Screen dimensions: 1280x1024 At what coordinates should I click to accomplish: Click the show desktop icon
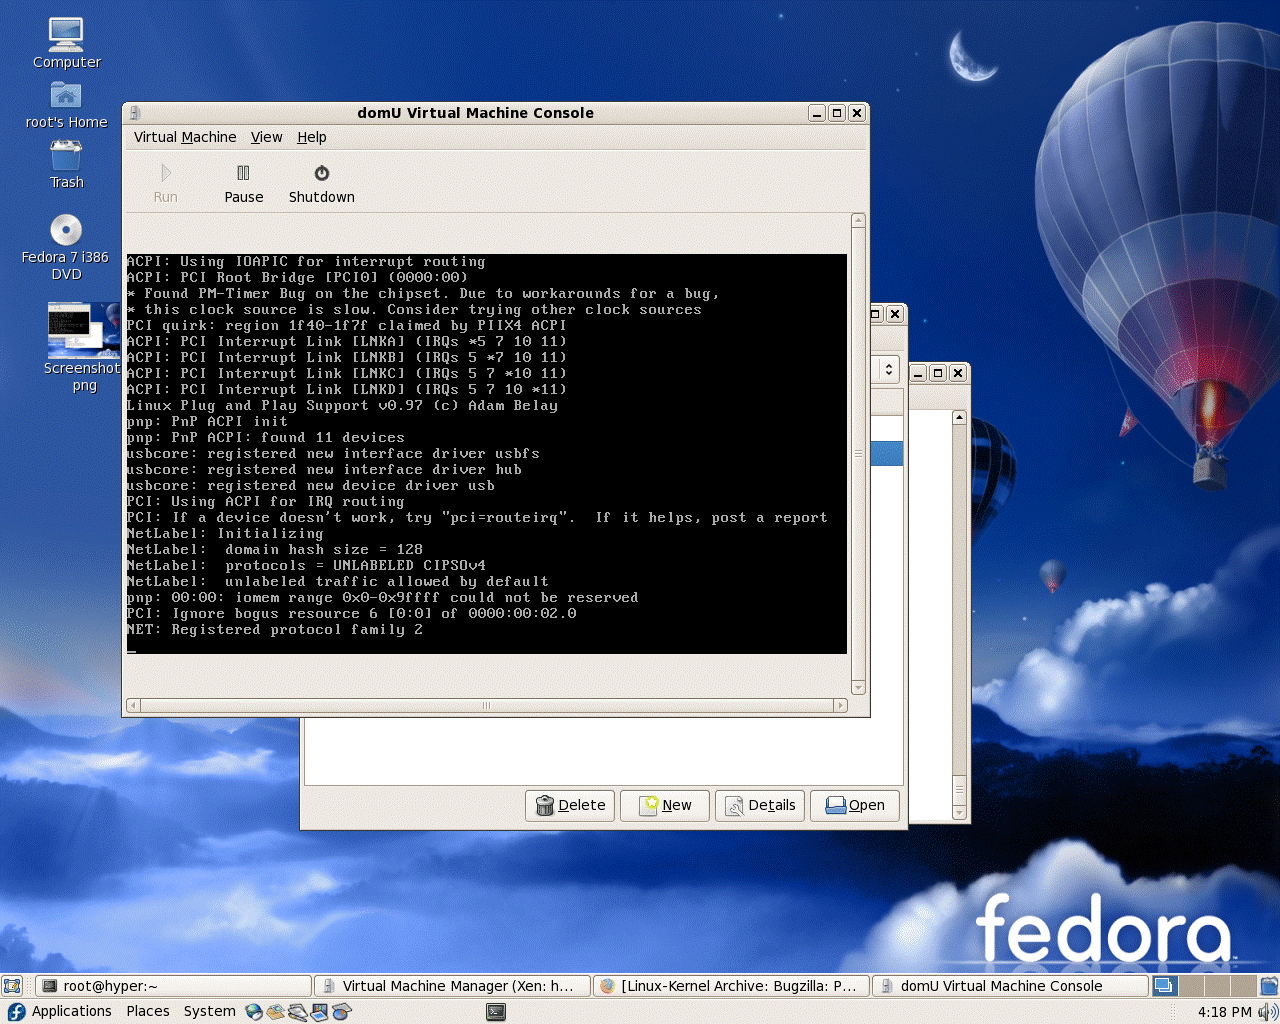11,986
